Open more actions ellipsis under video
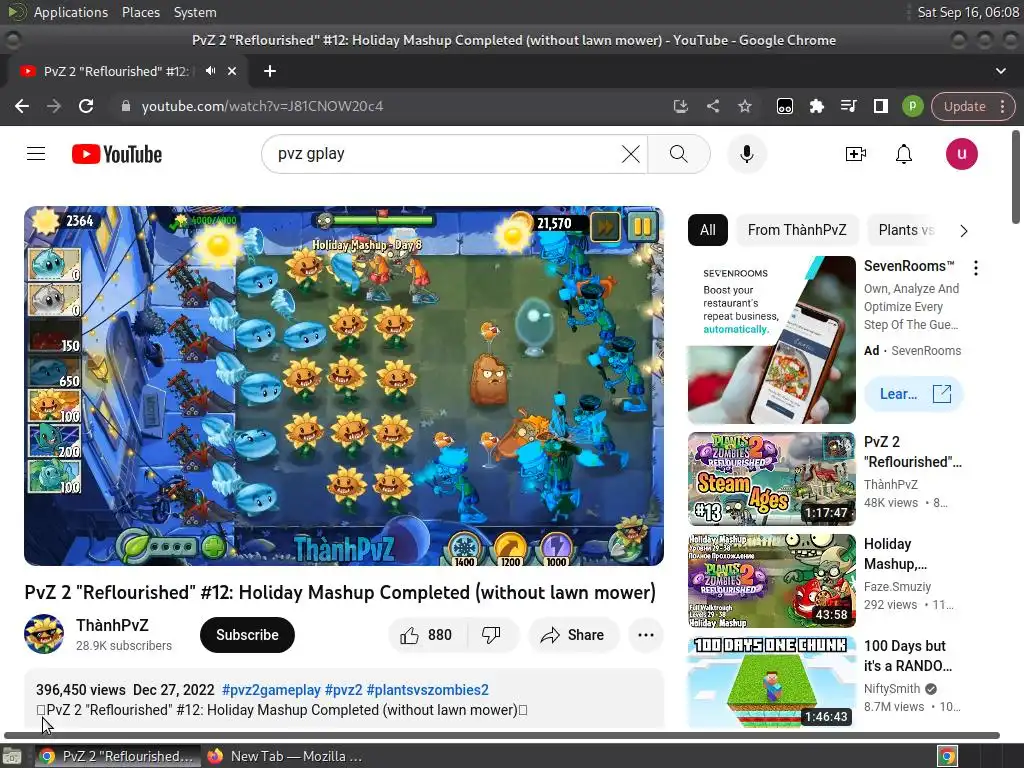This screenshot has width=1024, height=768. click(645, 635)
